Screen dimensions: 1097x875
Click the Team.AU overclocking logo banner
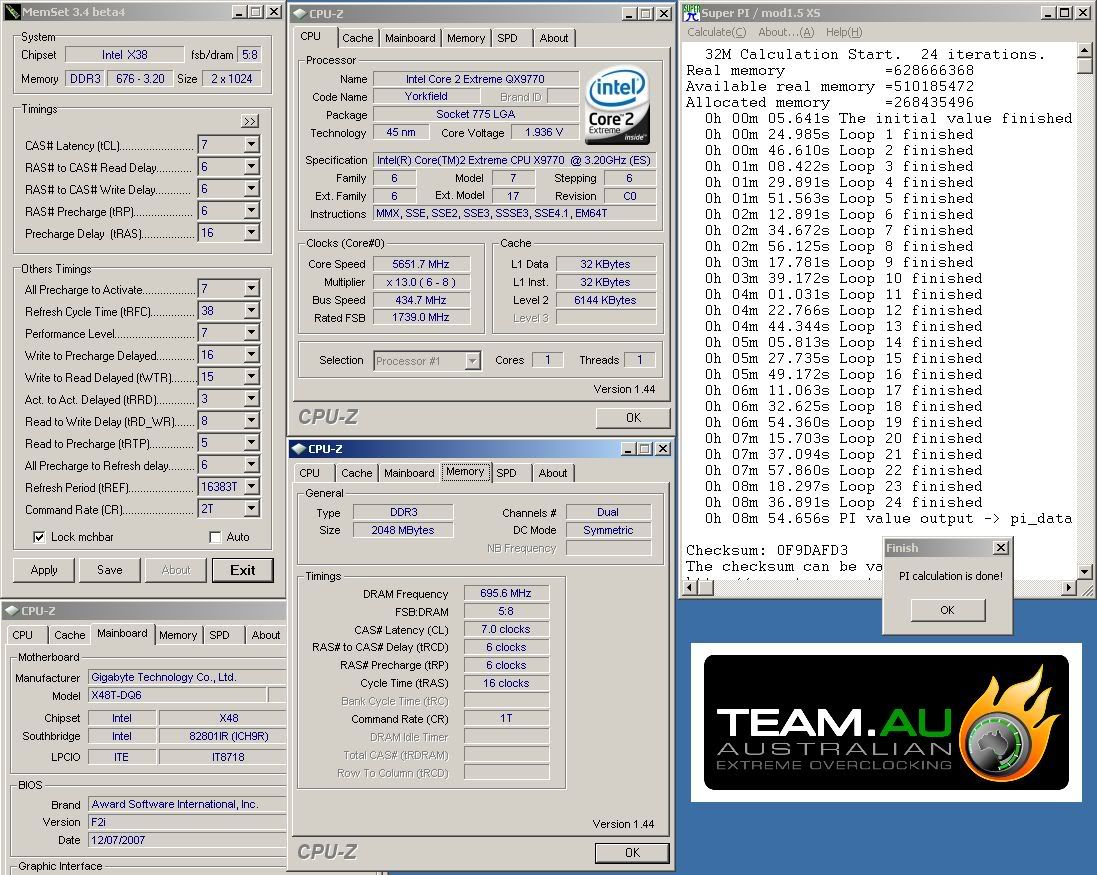[886, 722]
